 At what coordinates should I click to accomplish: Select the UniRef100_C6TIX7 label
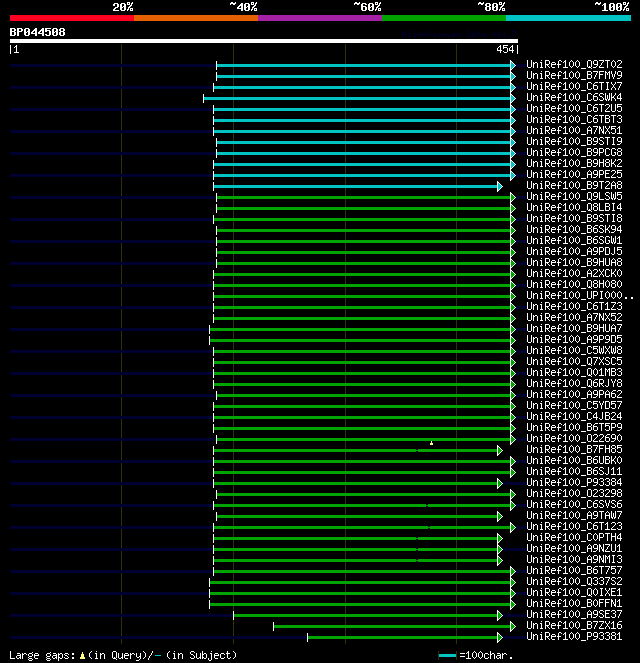[x=574, y=86]
